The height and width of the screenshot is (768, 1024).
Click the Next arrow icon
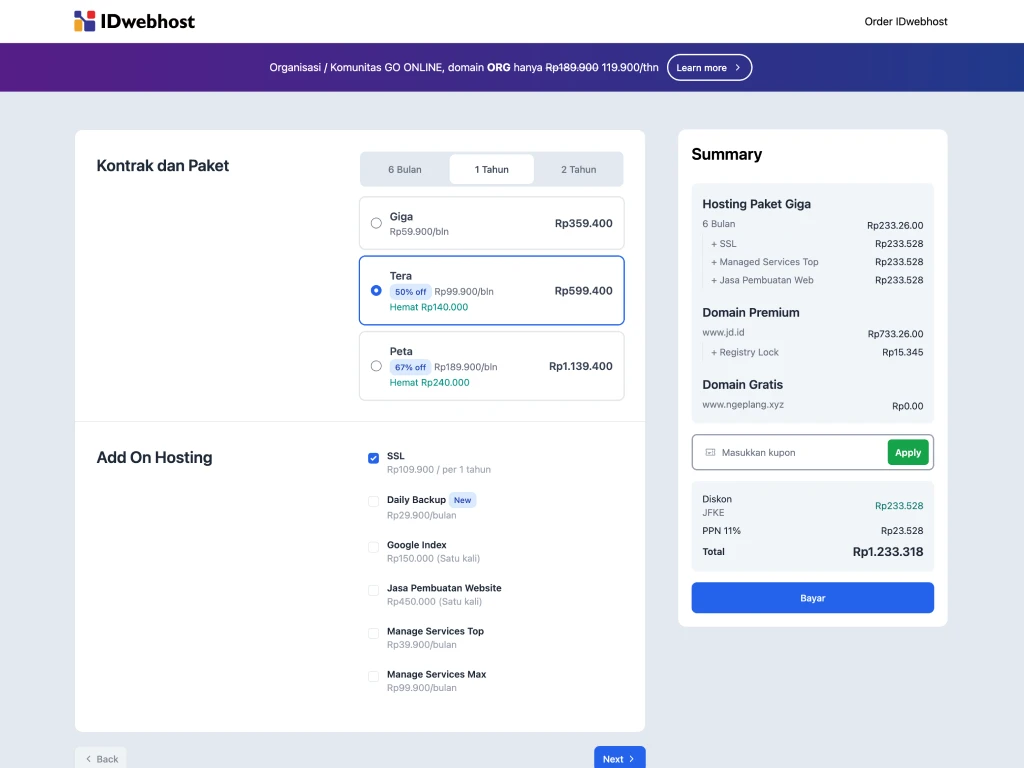click(x=633, y=759)
